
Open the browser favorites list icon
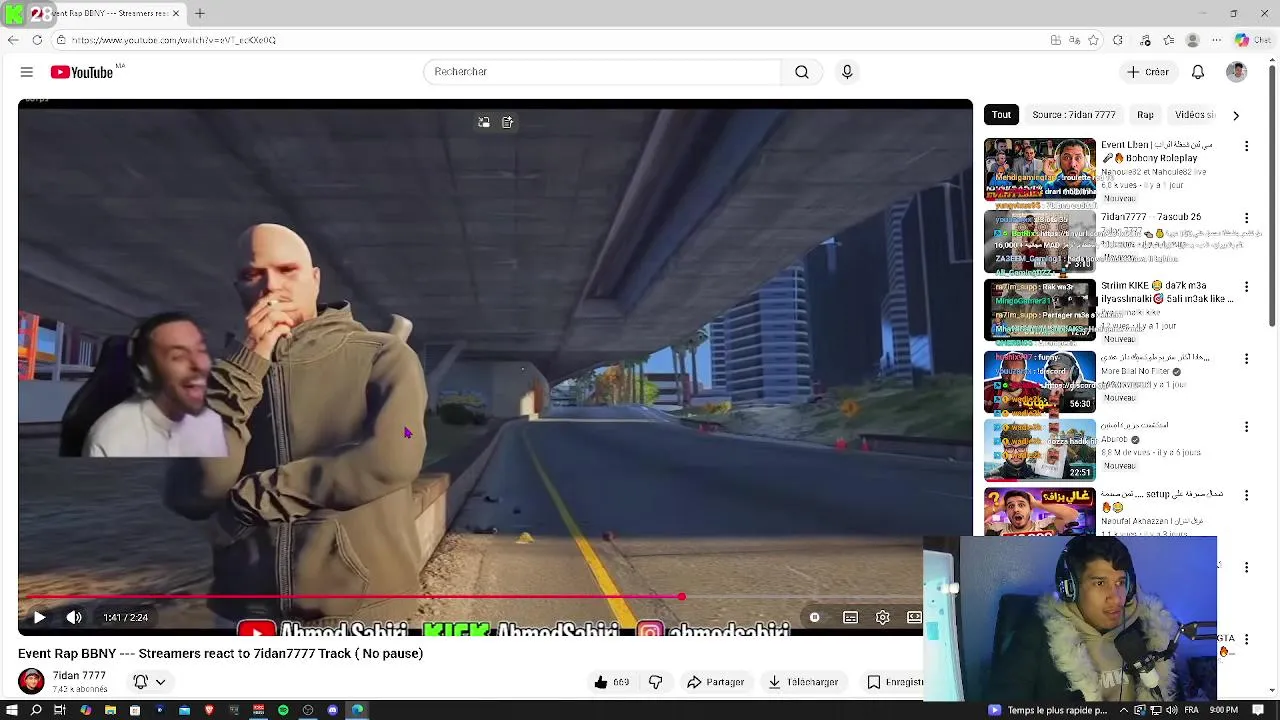click(x=1169, y=40)
